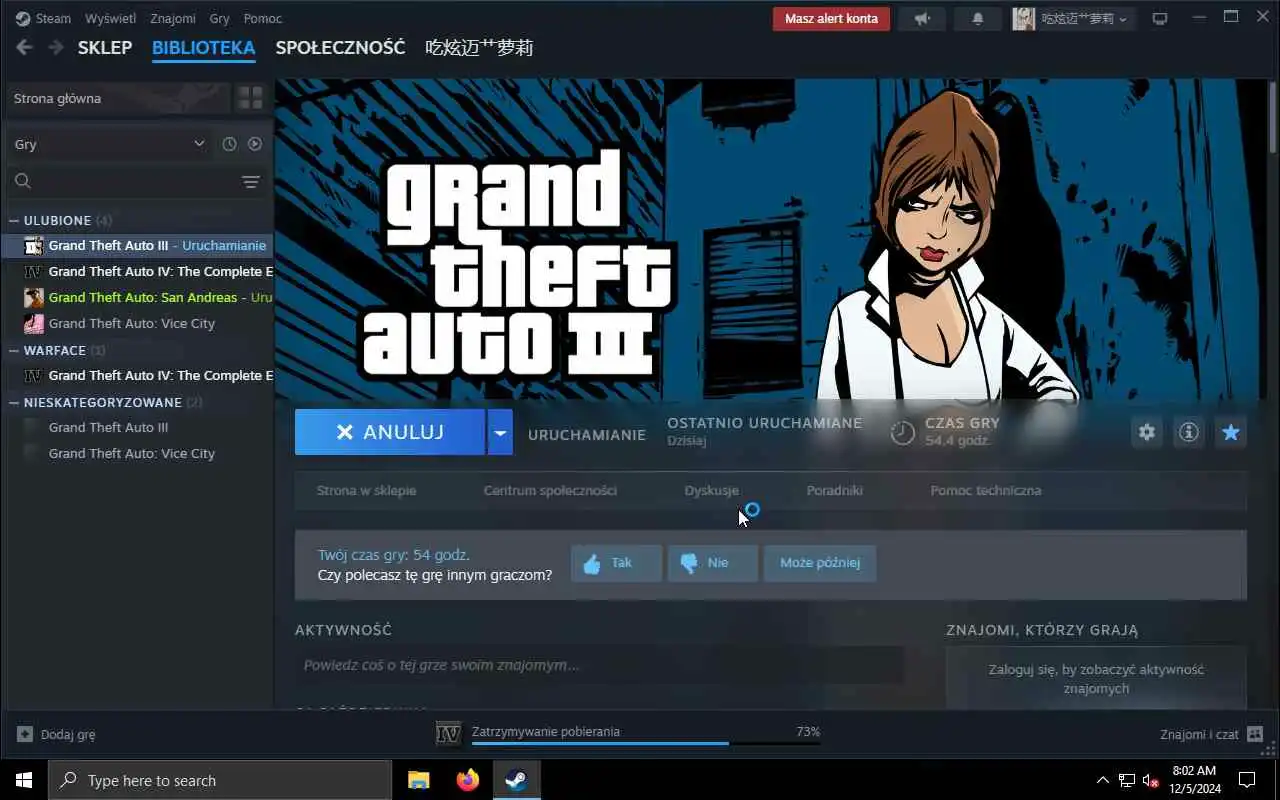This screenshot has width=1280, height=800.
Task: Open the launch options dropdown arrow
Action: tap(500, 432)
